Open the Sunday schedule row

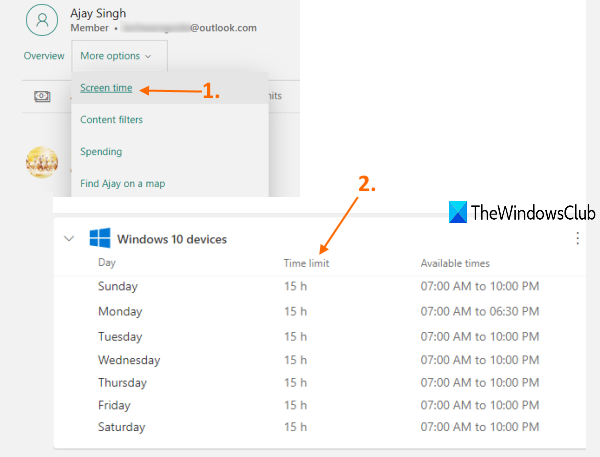pyautogui.click(x=118, y=287)
